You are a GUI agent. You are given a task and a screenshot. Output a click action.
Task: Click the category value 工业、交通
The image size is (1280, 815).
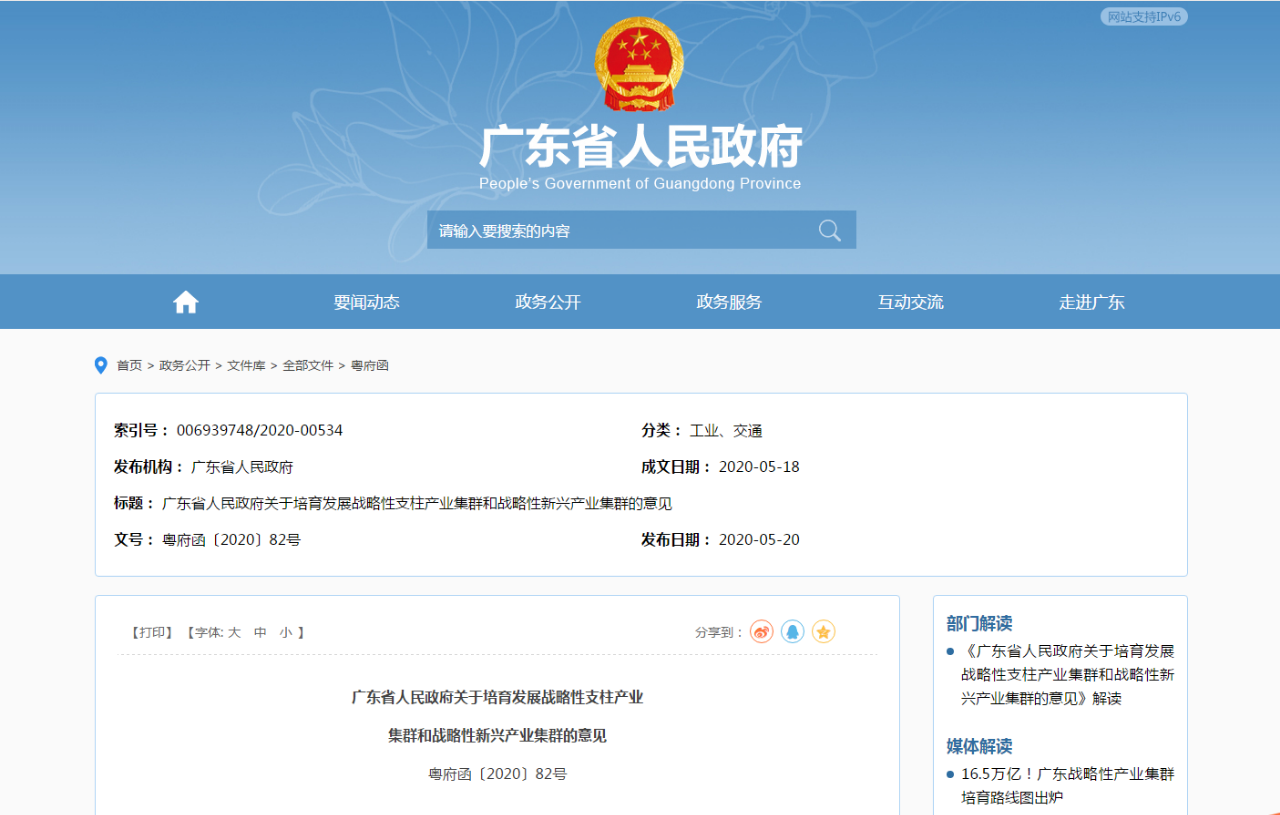(726, 431)
